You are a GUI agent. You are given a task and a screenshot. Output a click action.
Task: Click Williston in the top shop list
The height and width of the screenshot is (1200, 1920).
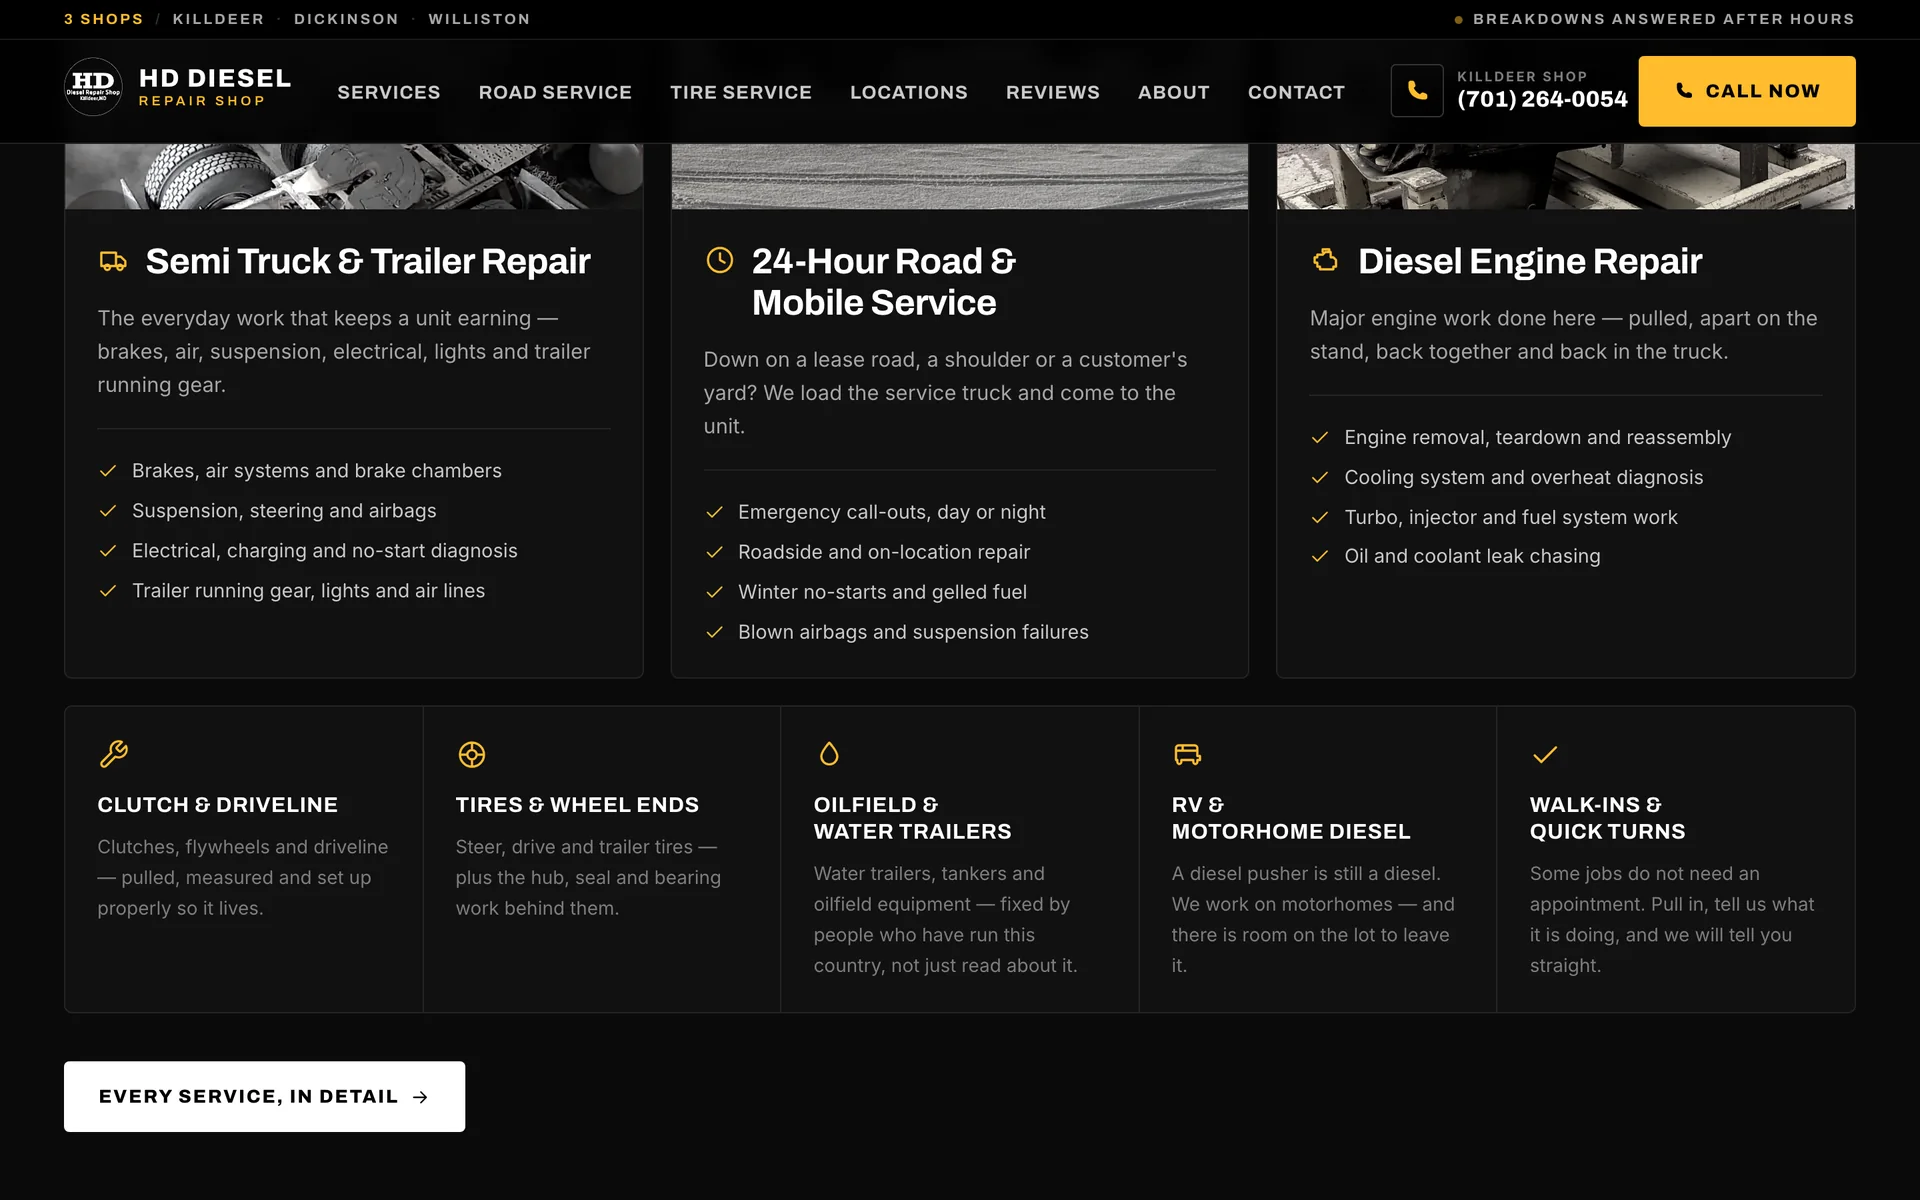coord(479,19)
